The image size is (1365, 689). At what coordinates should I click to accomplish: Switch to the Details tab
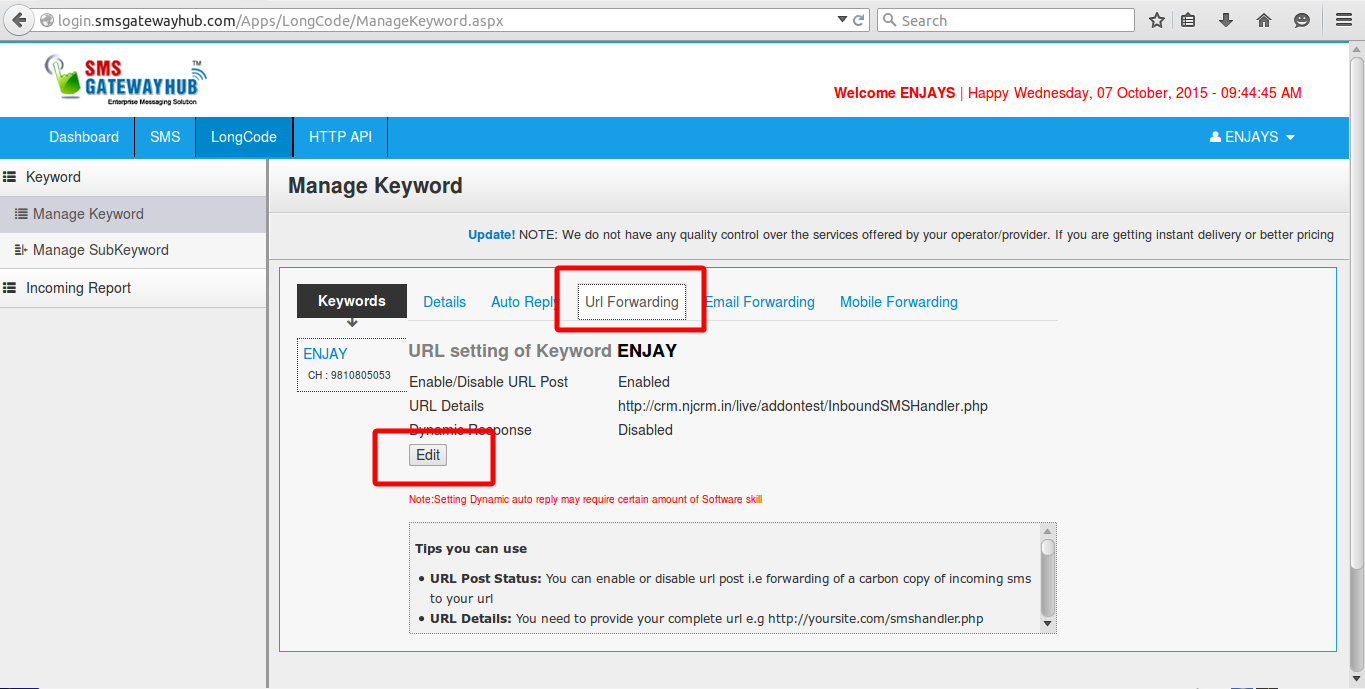pos(444,302)
